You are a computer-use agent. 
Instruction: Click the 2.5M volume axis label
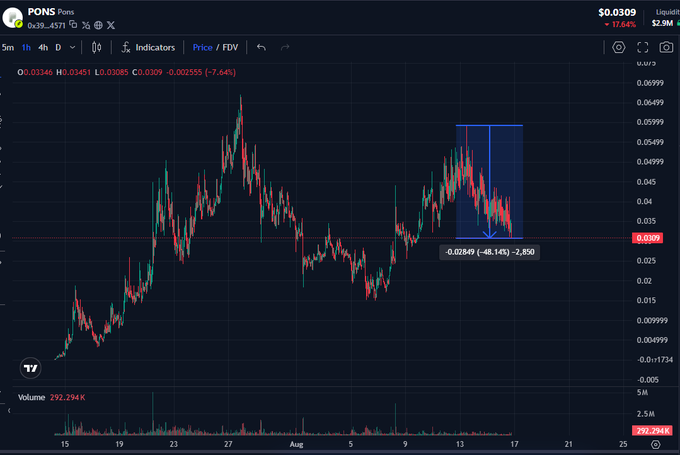[645, 414]
